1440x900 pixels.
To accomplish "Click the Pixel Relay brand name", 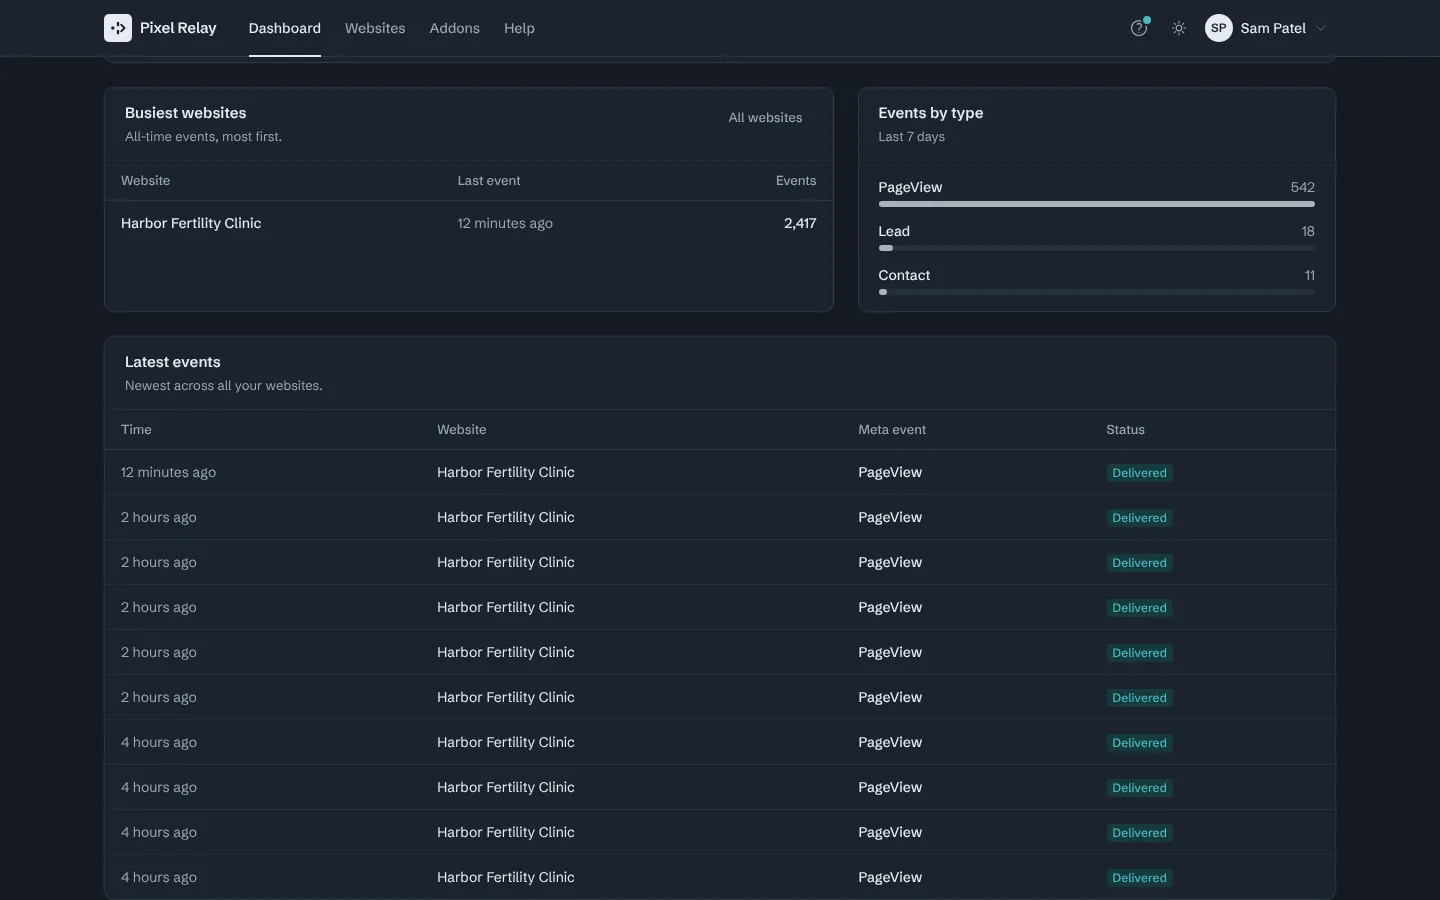I will tap(178, 28).
